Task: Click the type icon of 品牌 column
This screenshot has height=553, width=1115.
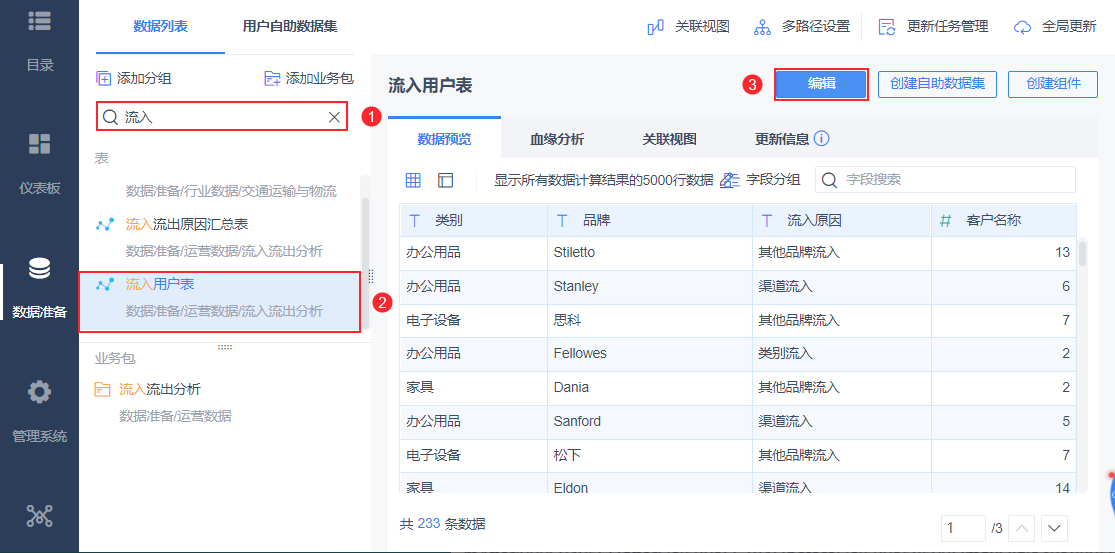Action: [x=562, y=220]
